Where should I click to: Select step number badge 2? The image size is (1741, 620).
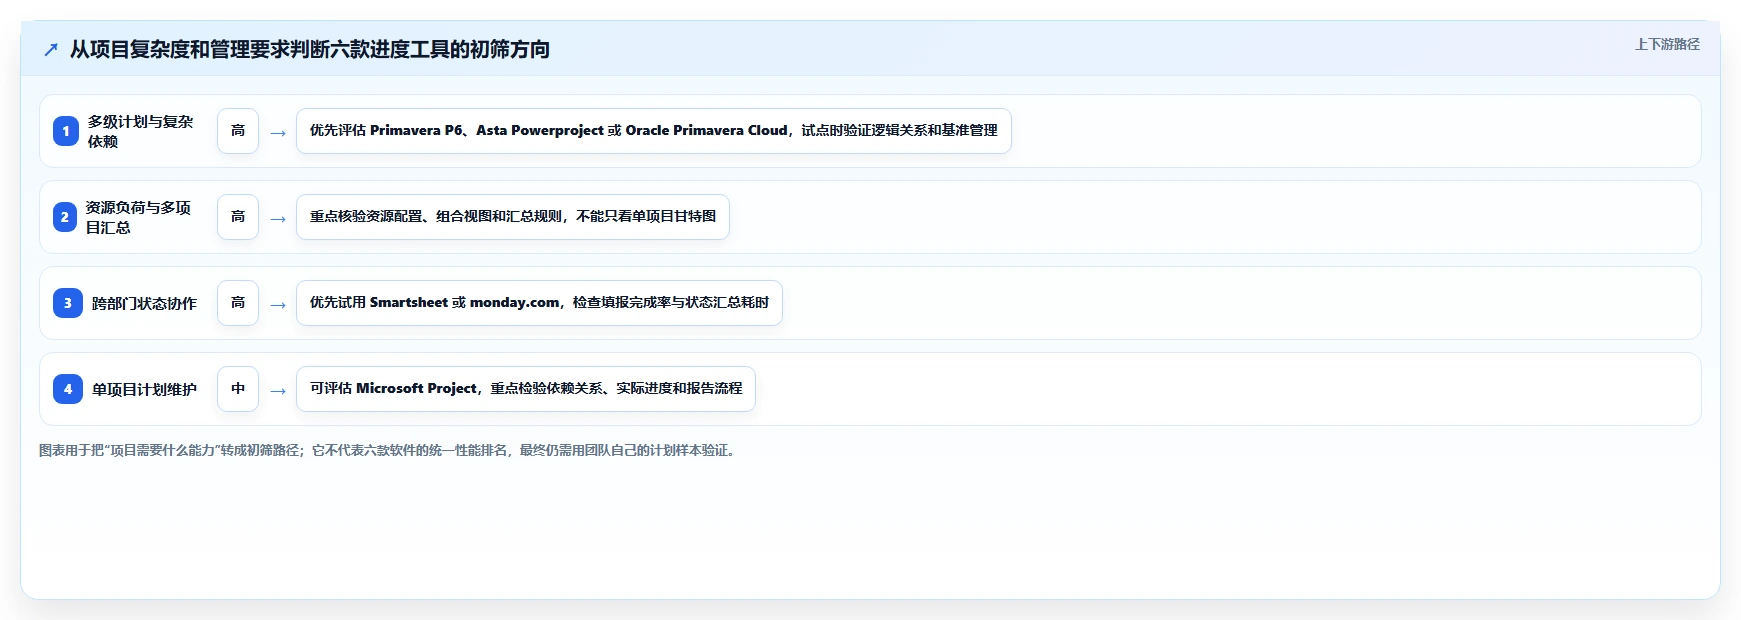click(65, 217)
